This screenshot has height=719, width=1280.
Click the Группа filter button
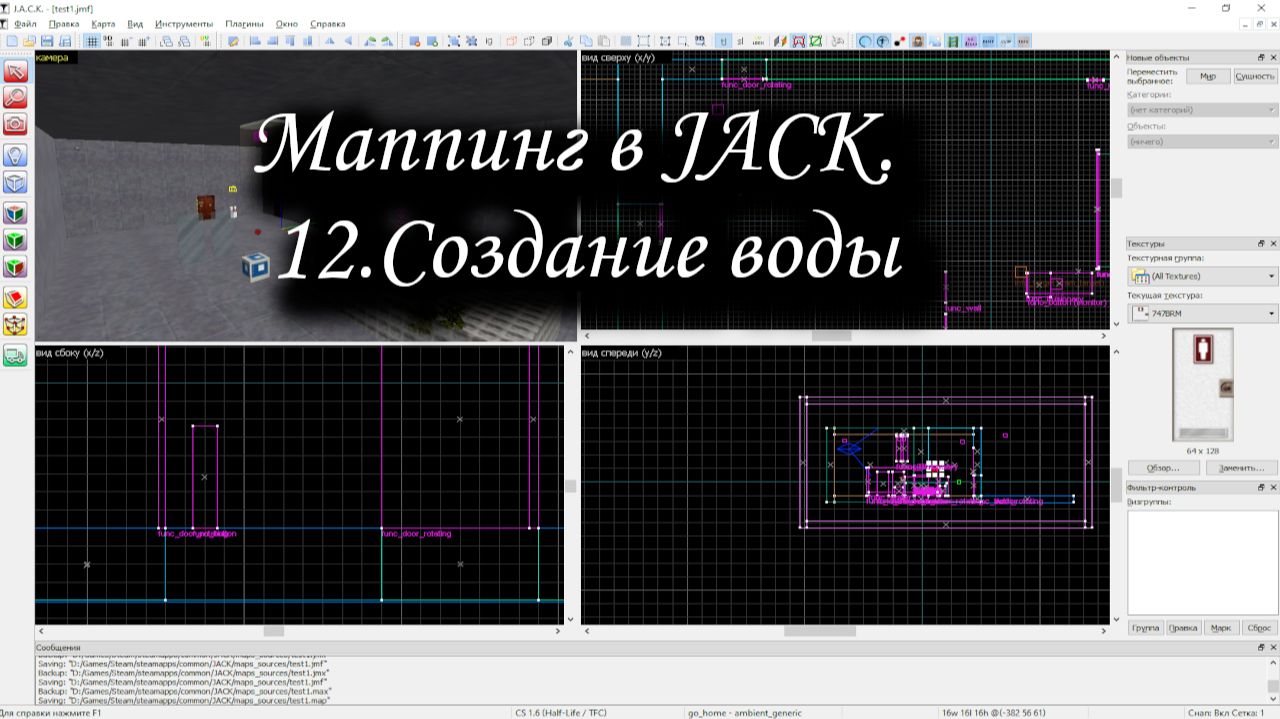coord(1145,628)
